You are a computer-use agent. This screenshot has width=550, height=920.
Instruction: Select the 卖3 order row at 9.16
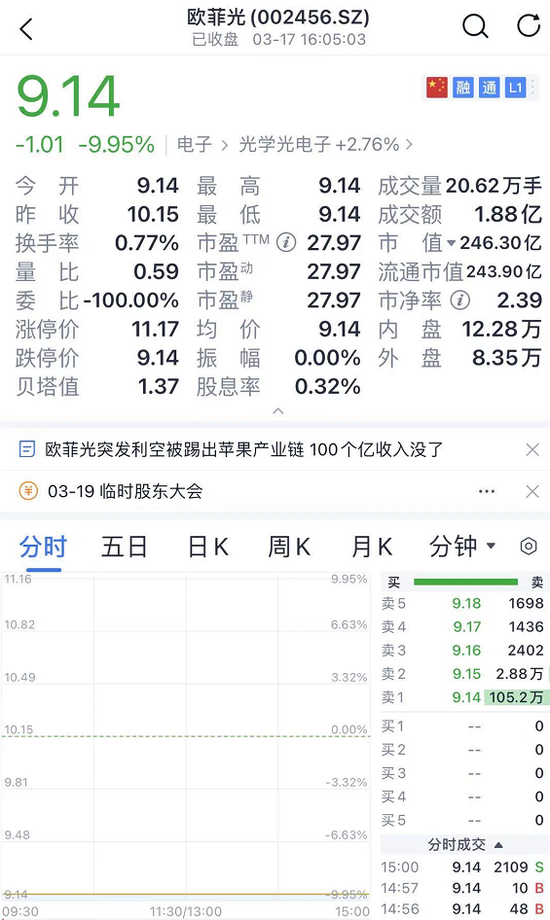click(464, 650)
